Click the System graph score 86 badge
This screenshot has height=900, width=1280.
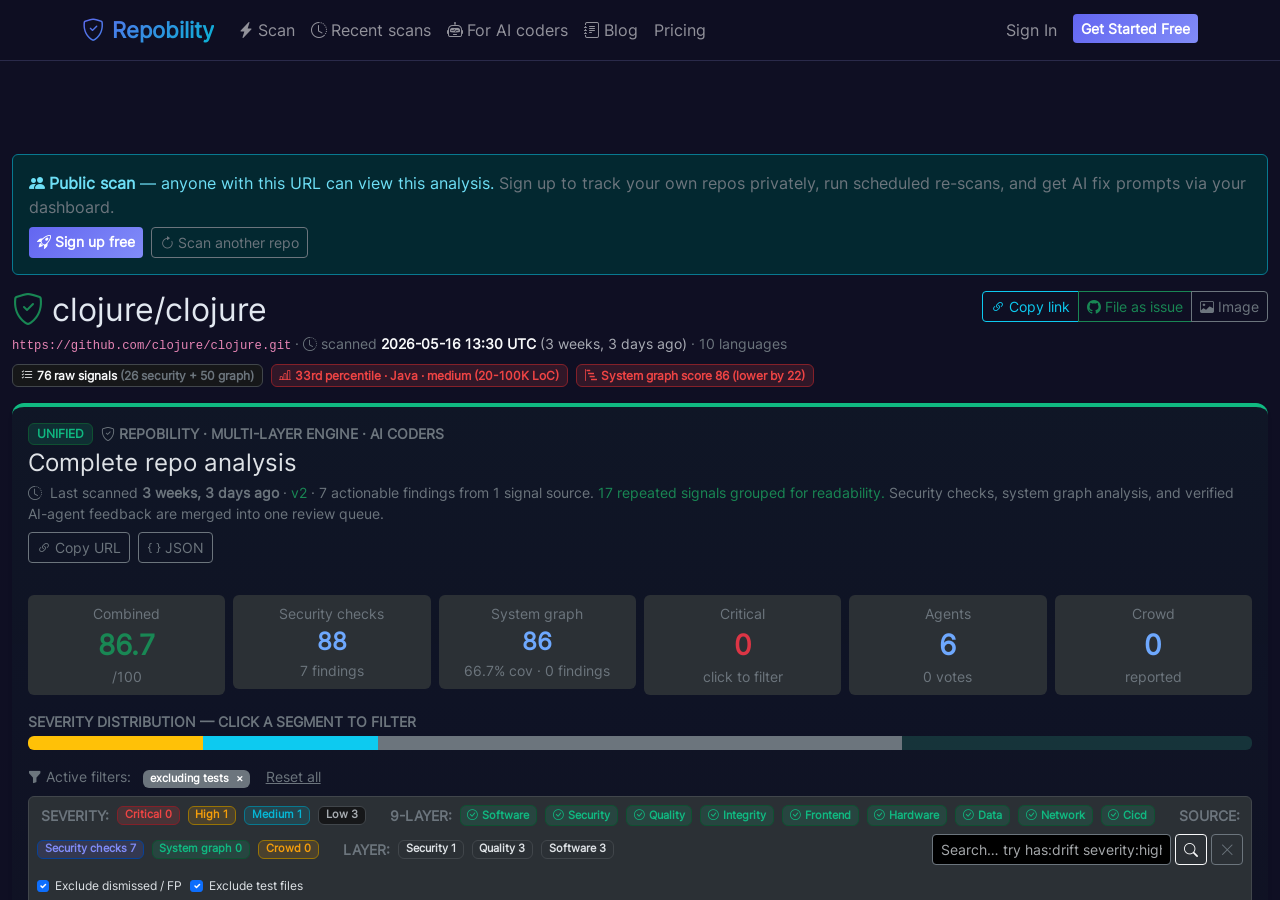pos(695,376)
